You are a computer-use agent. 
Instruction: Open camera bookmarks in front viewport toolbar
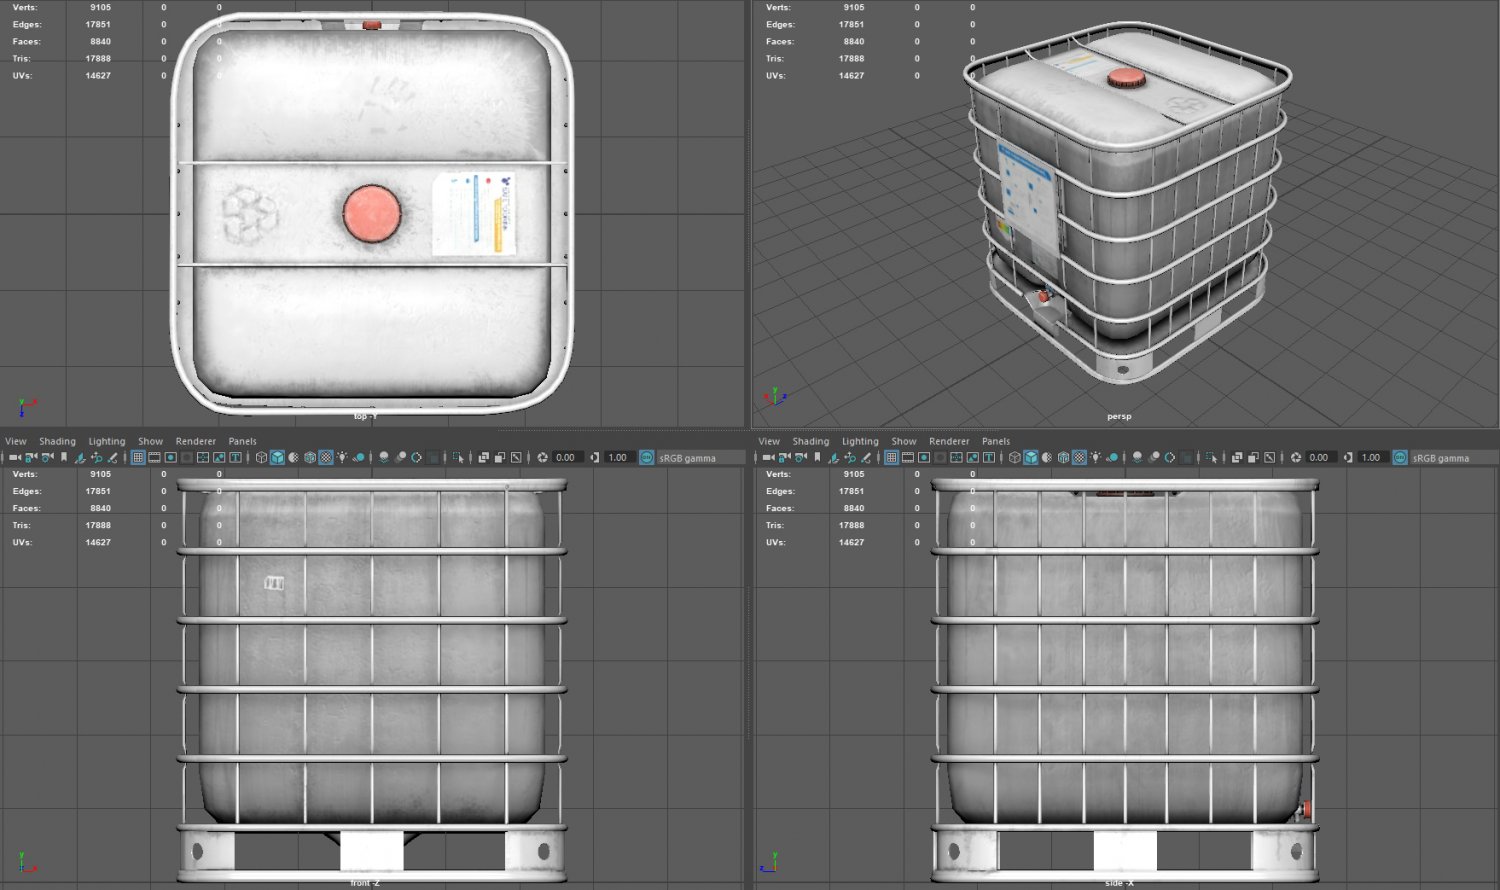(64, 458)
